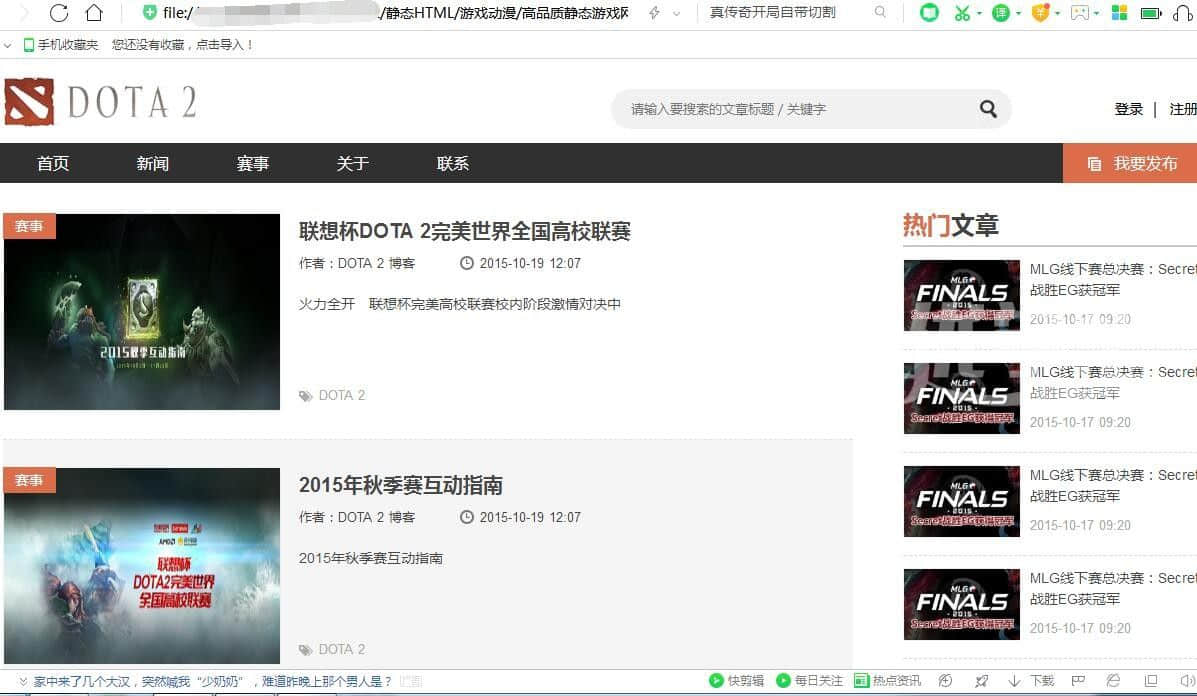Collapse the bookmarks bar chevron
The height and width of the screenshot is (696, 1197).
tap(8, 45)
